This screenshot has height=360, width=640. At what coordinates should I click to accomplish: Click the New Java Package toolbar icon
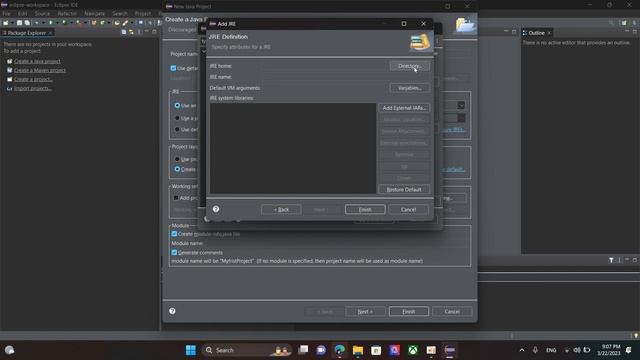[x=94, y=23]
